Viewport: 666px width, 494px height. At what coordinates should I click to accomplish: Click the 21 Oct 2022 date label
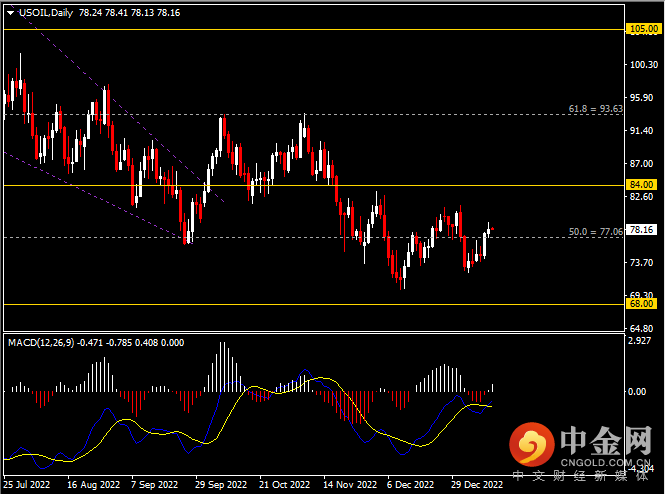pyautogui.click(x=283, y=484)
